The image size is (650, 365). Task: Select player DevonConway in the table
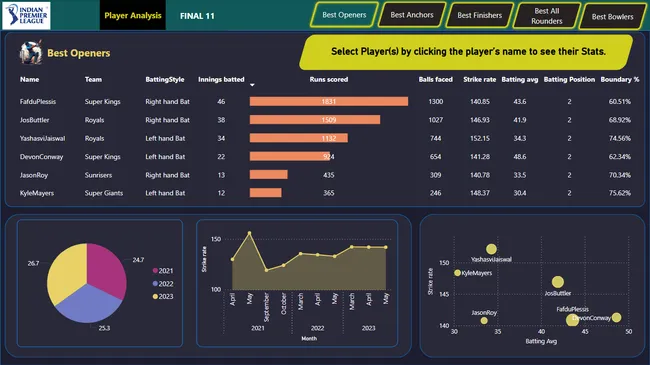pyautogui.click(x=41, y=157)
